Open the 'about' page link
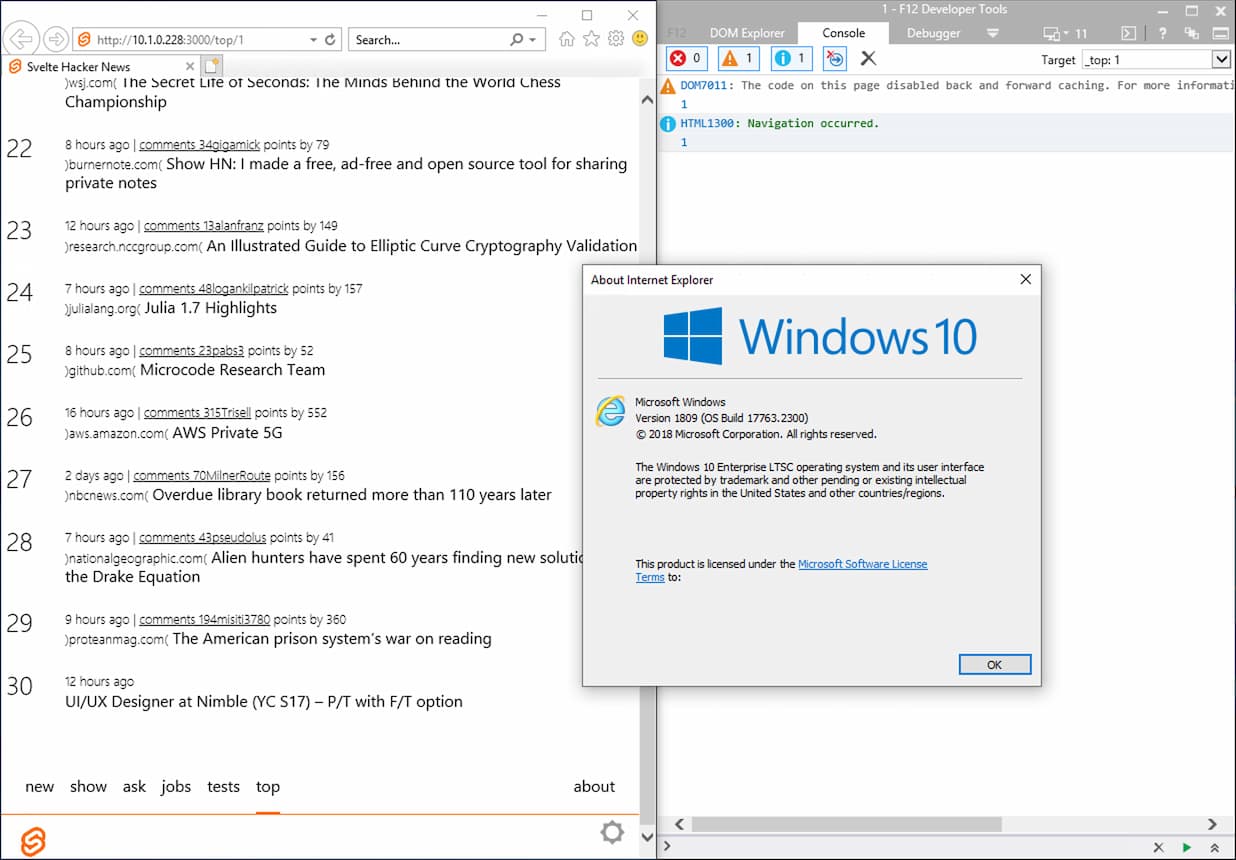 [x=594, y=787]
